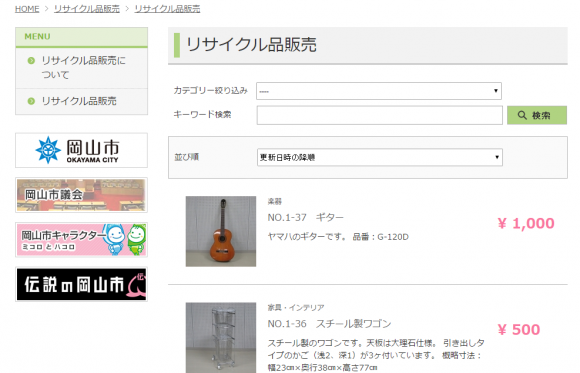Click the ¥ 500 price
The height and width of the screenshot is (373, 580).
[x=519, y=330]
